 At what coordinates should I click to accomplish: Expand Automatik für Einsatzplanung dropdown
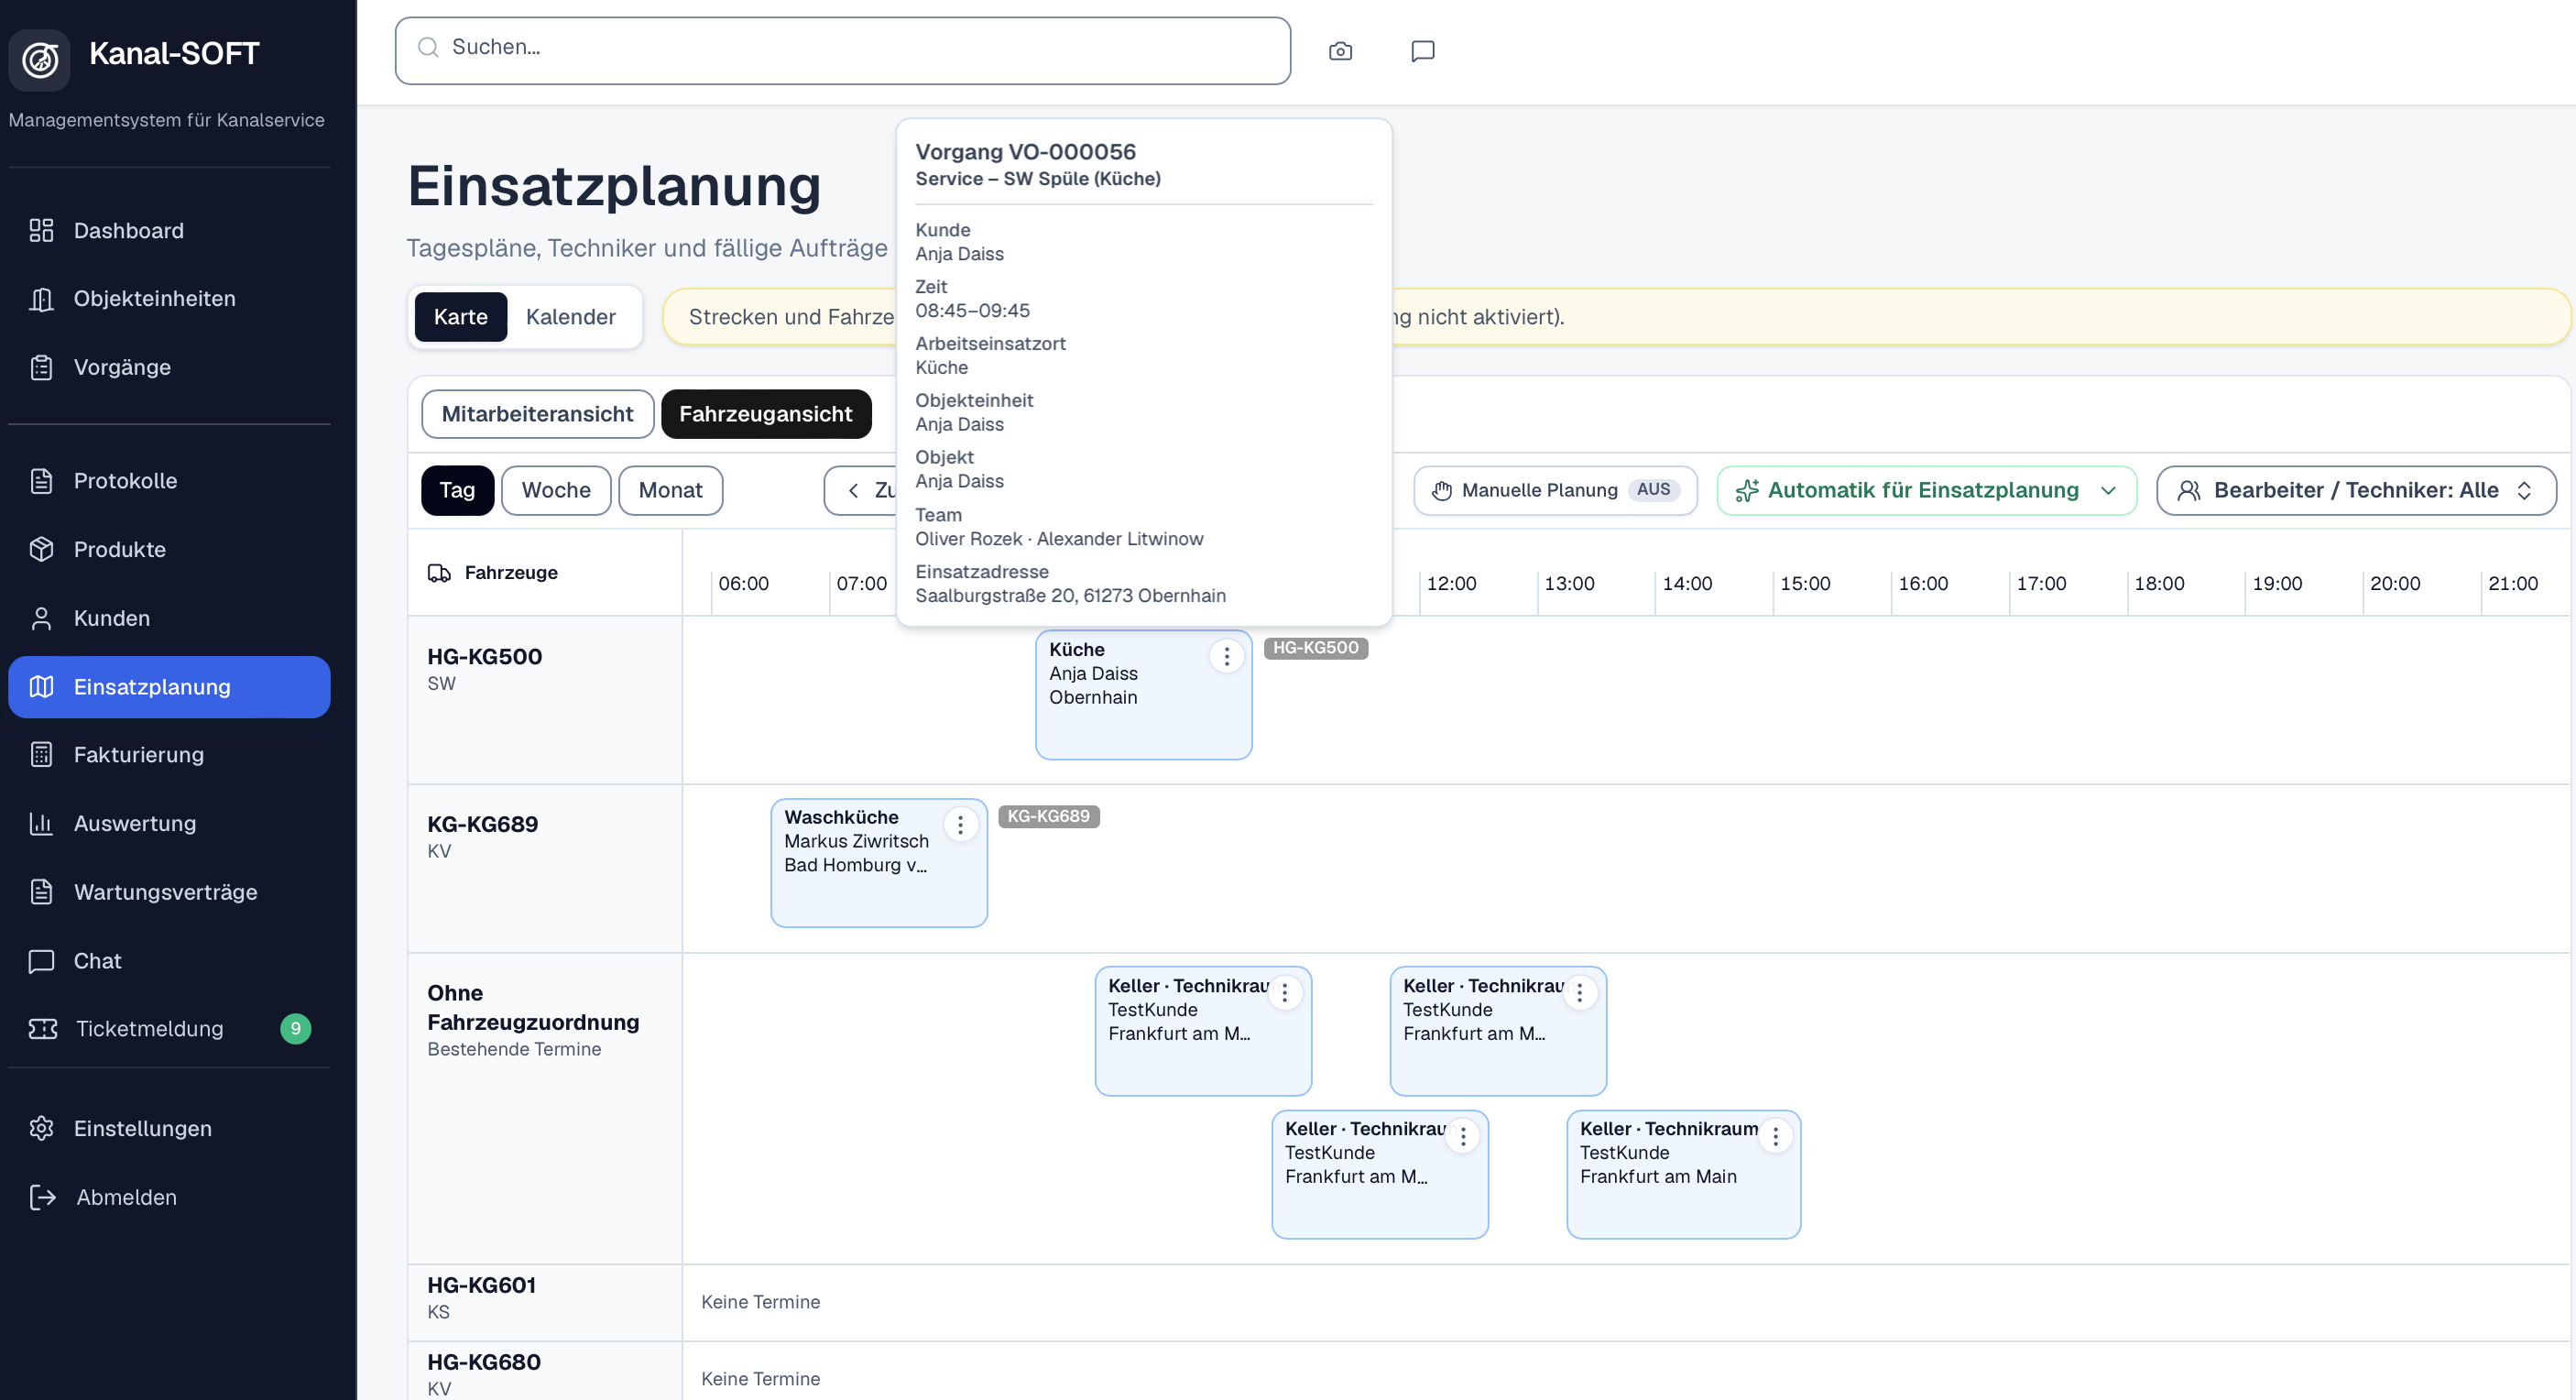(x=1926, y=490)
